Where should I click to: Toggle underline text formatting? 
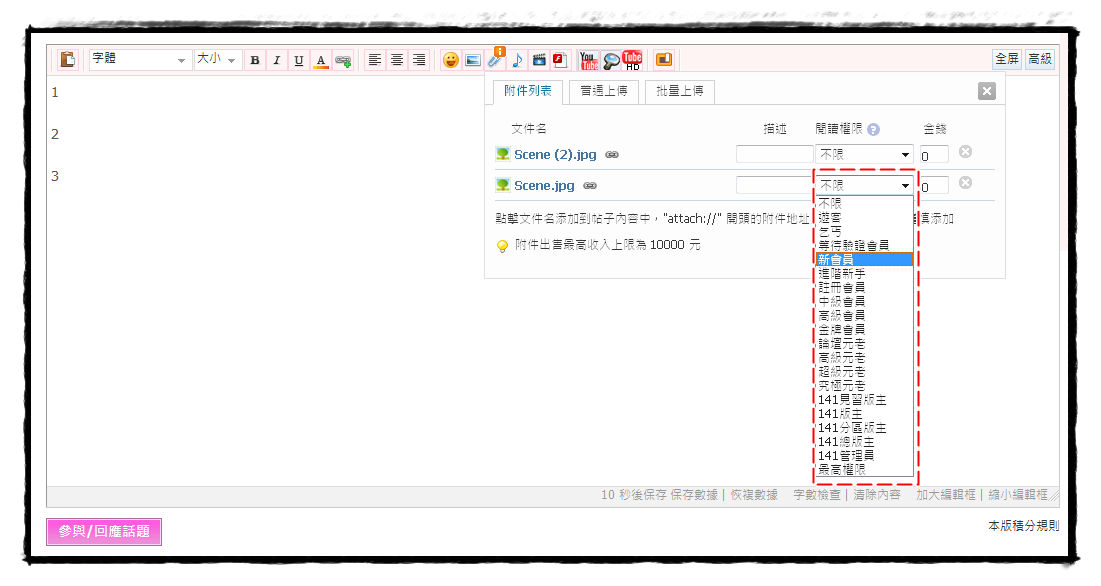[299, 60]
